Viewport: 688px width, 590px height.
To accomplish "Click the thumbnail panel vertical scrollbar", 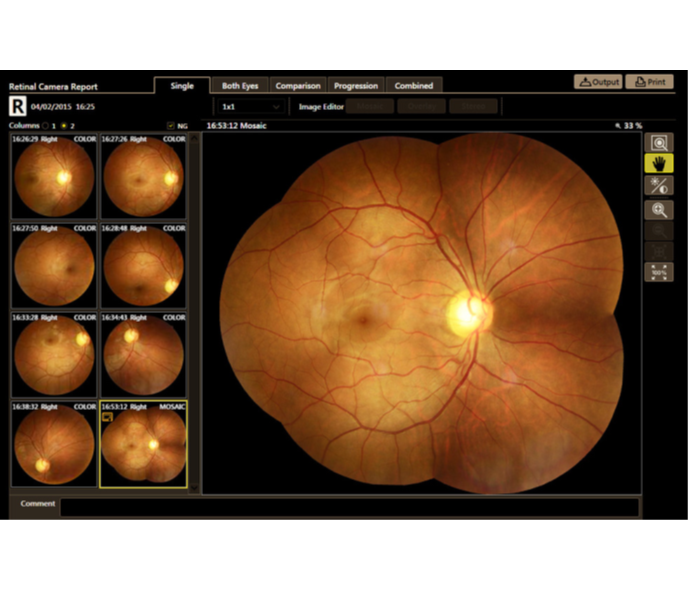I will tap(194, 313).
